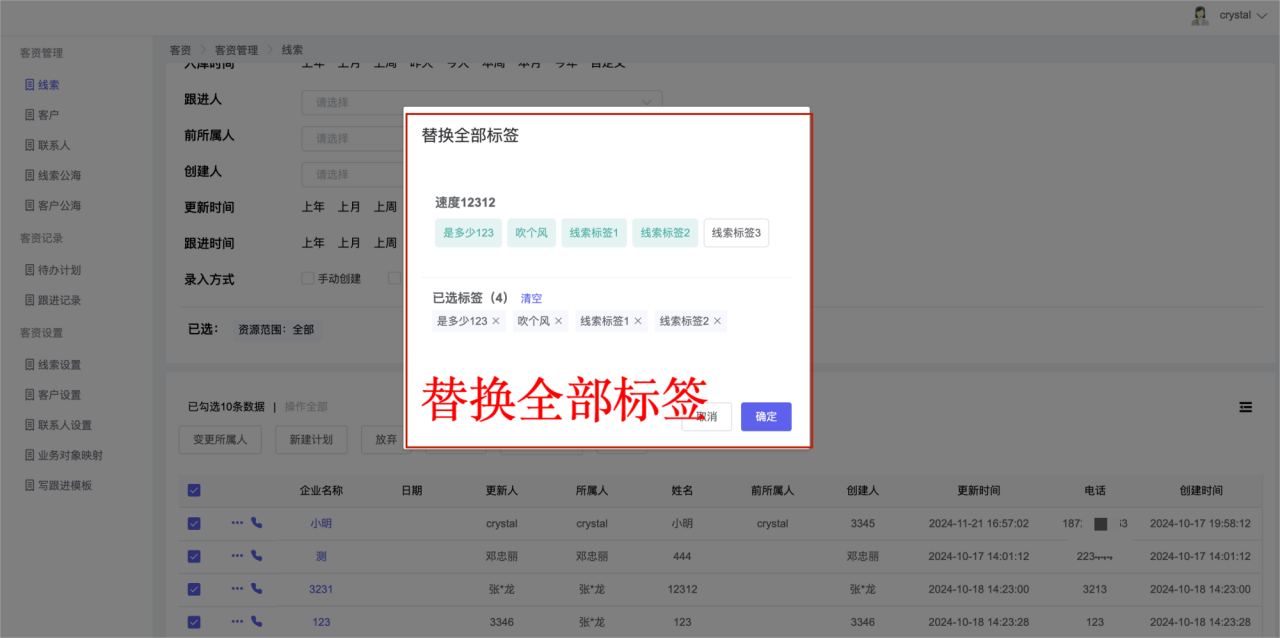The image size is (1280, 638).
Task: Click the 2024-11-21 16:57:02 update time cell
Action: coord(978,523)
